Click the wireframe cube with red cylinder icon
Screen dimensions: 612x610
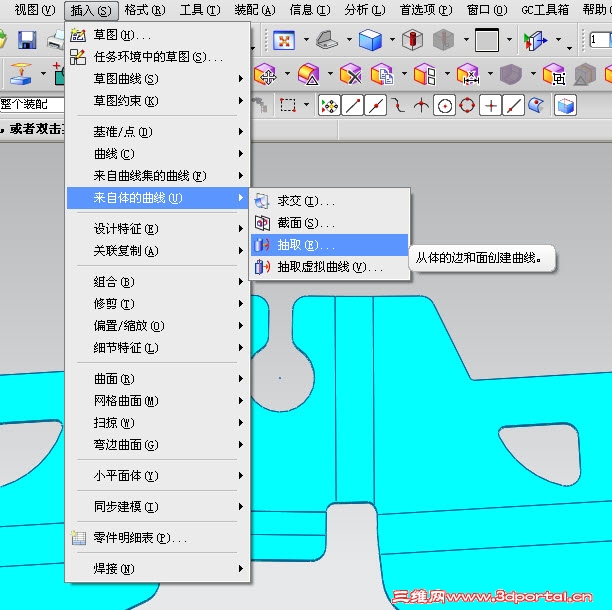pos(413,40)
